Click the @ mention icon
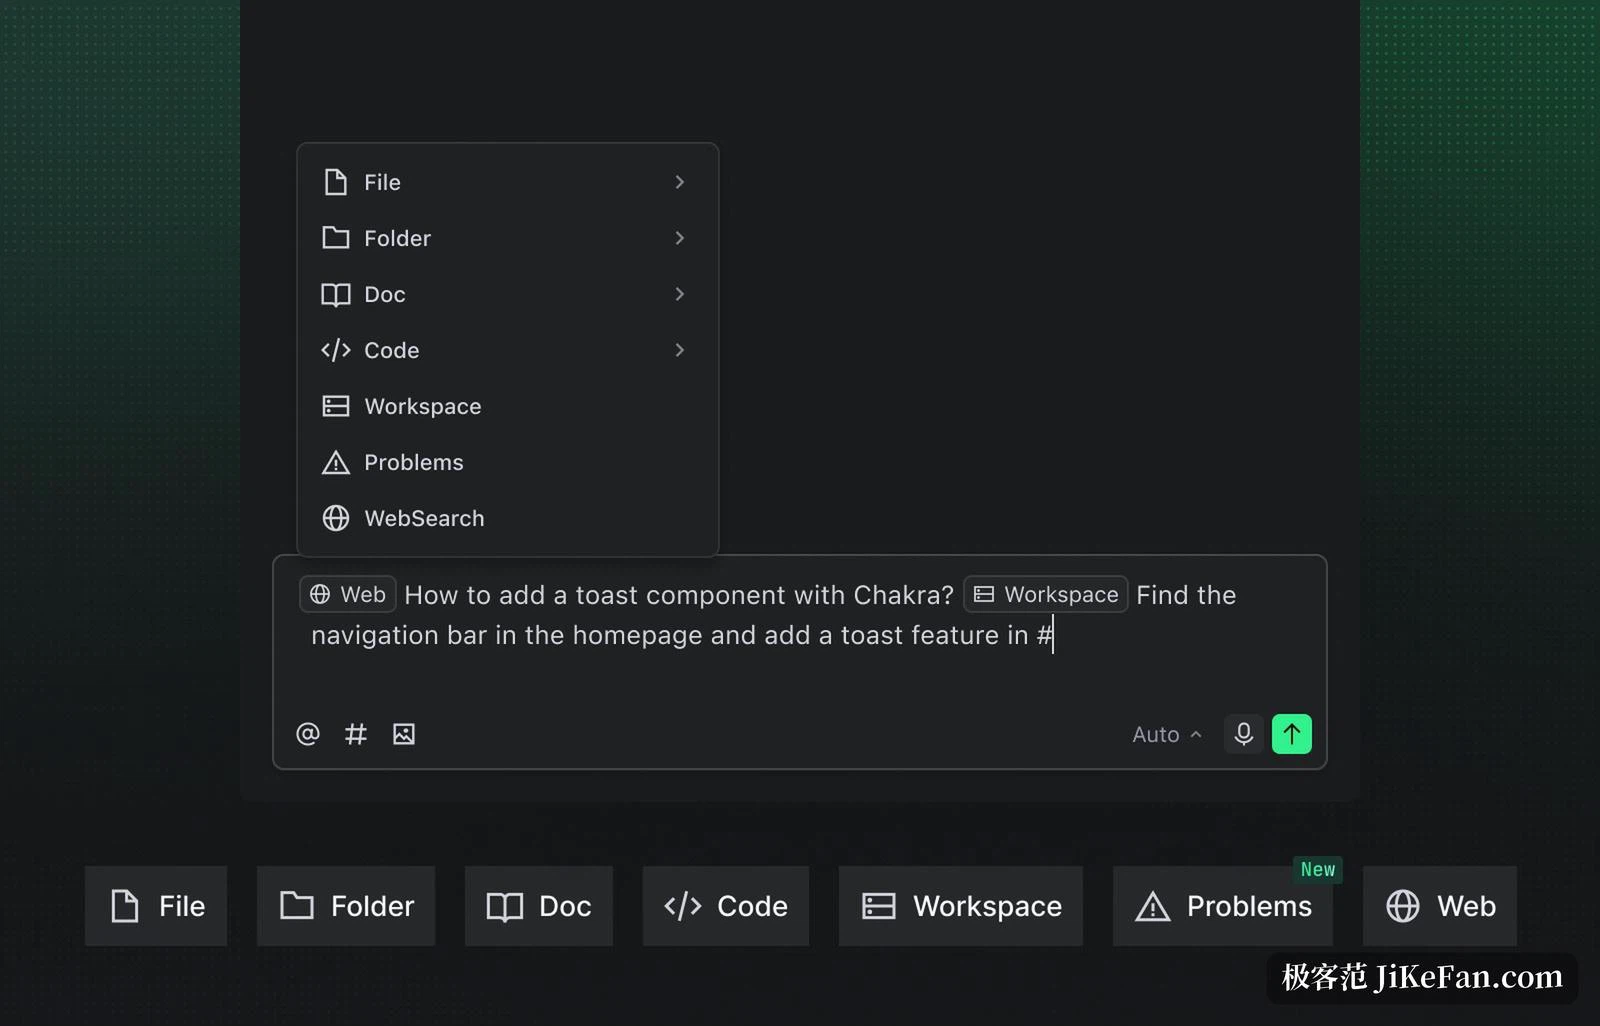Image resolution: width=1600 pixels, height=1026 pixels. pos(308,734)
